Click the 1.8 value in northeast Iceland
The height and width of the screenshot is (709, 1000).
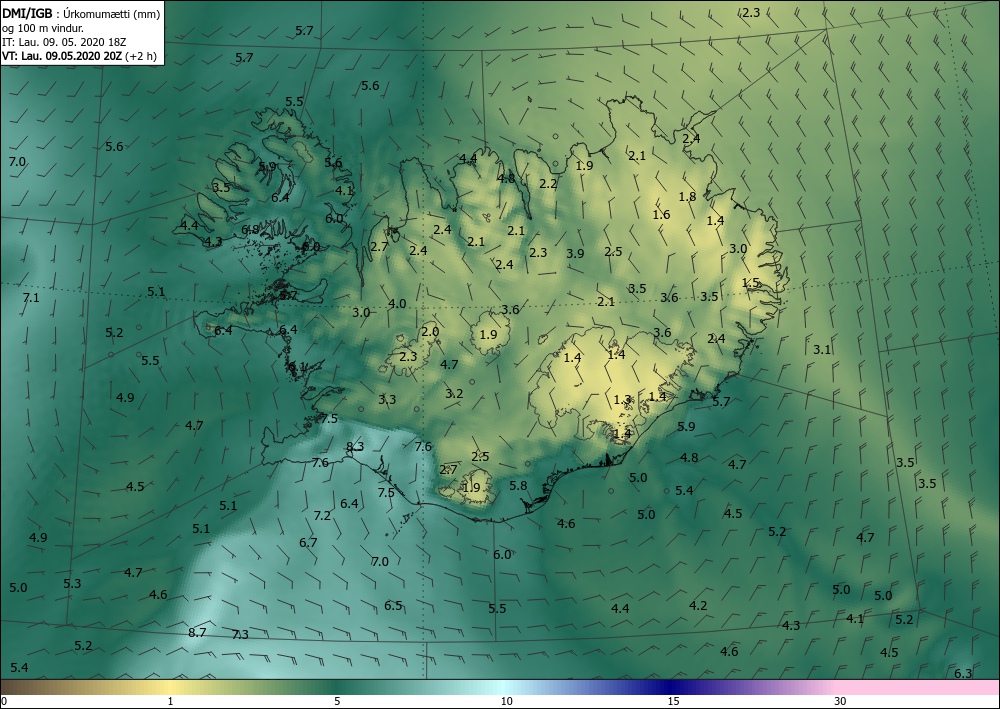point(687,196)
